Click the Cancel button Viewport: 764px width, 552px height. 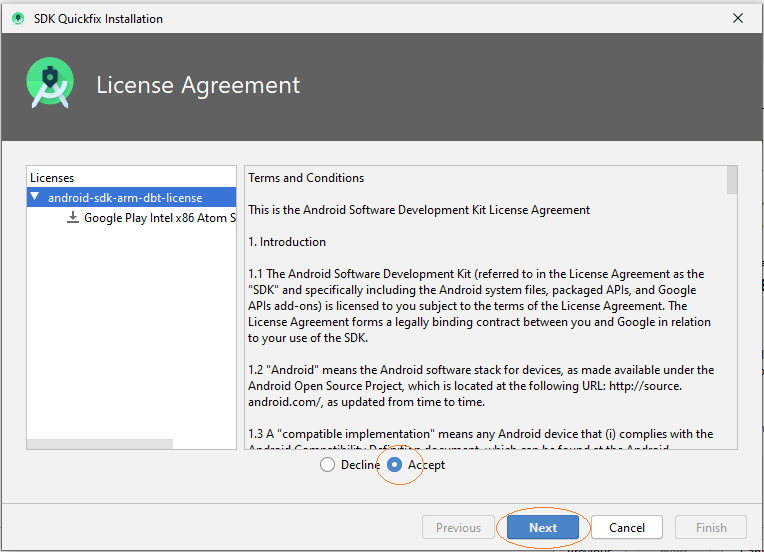627,528
